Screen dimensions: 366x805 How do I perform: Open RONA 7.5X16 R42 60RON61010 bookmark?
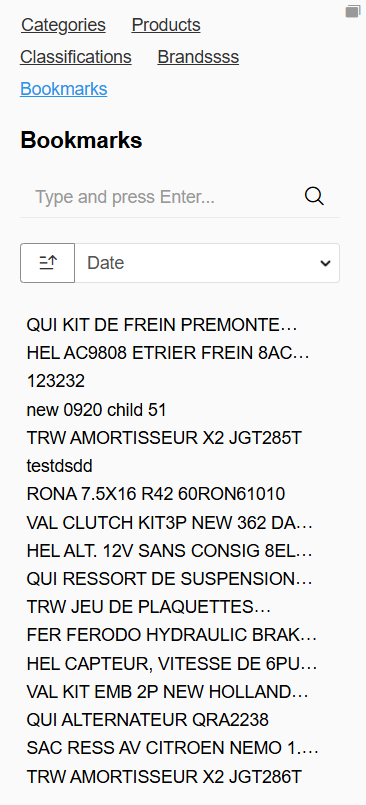pos(156,494)
